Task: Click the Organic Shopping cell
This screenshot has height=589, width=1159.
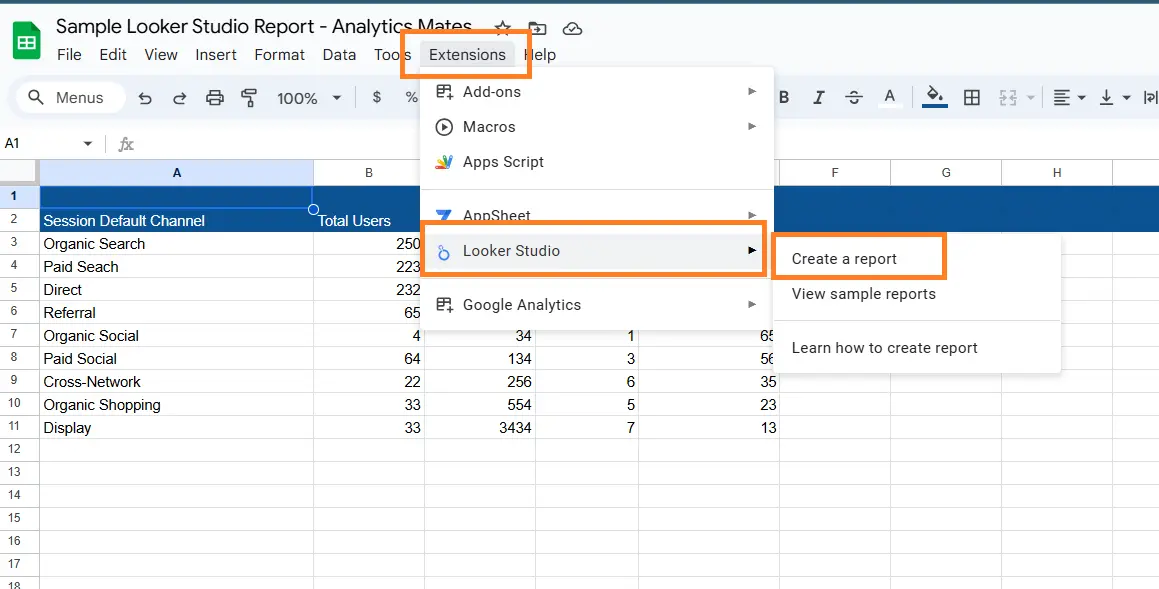Action: click(177, 405)
